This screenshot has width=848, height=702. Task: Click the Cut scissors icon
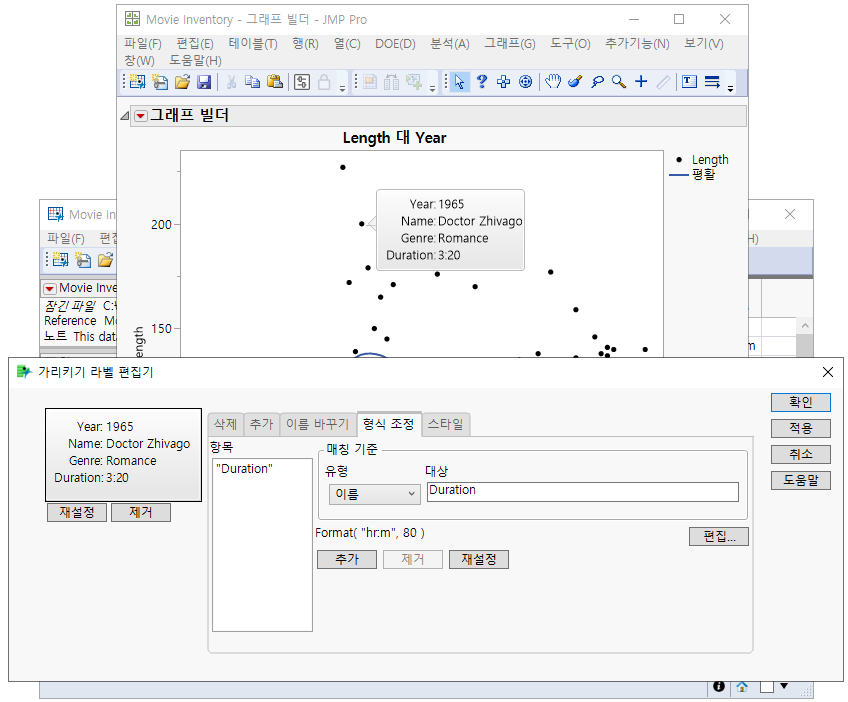(231, 82)
